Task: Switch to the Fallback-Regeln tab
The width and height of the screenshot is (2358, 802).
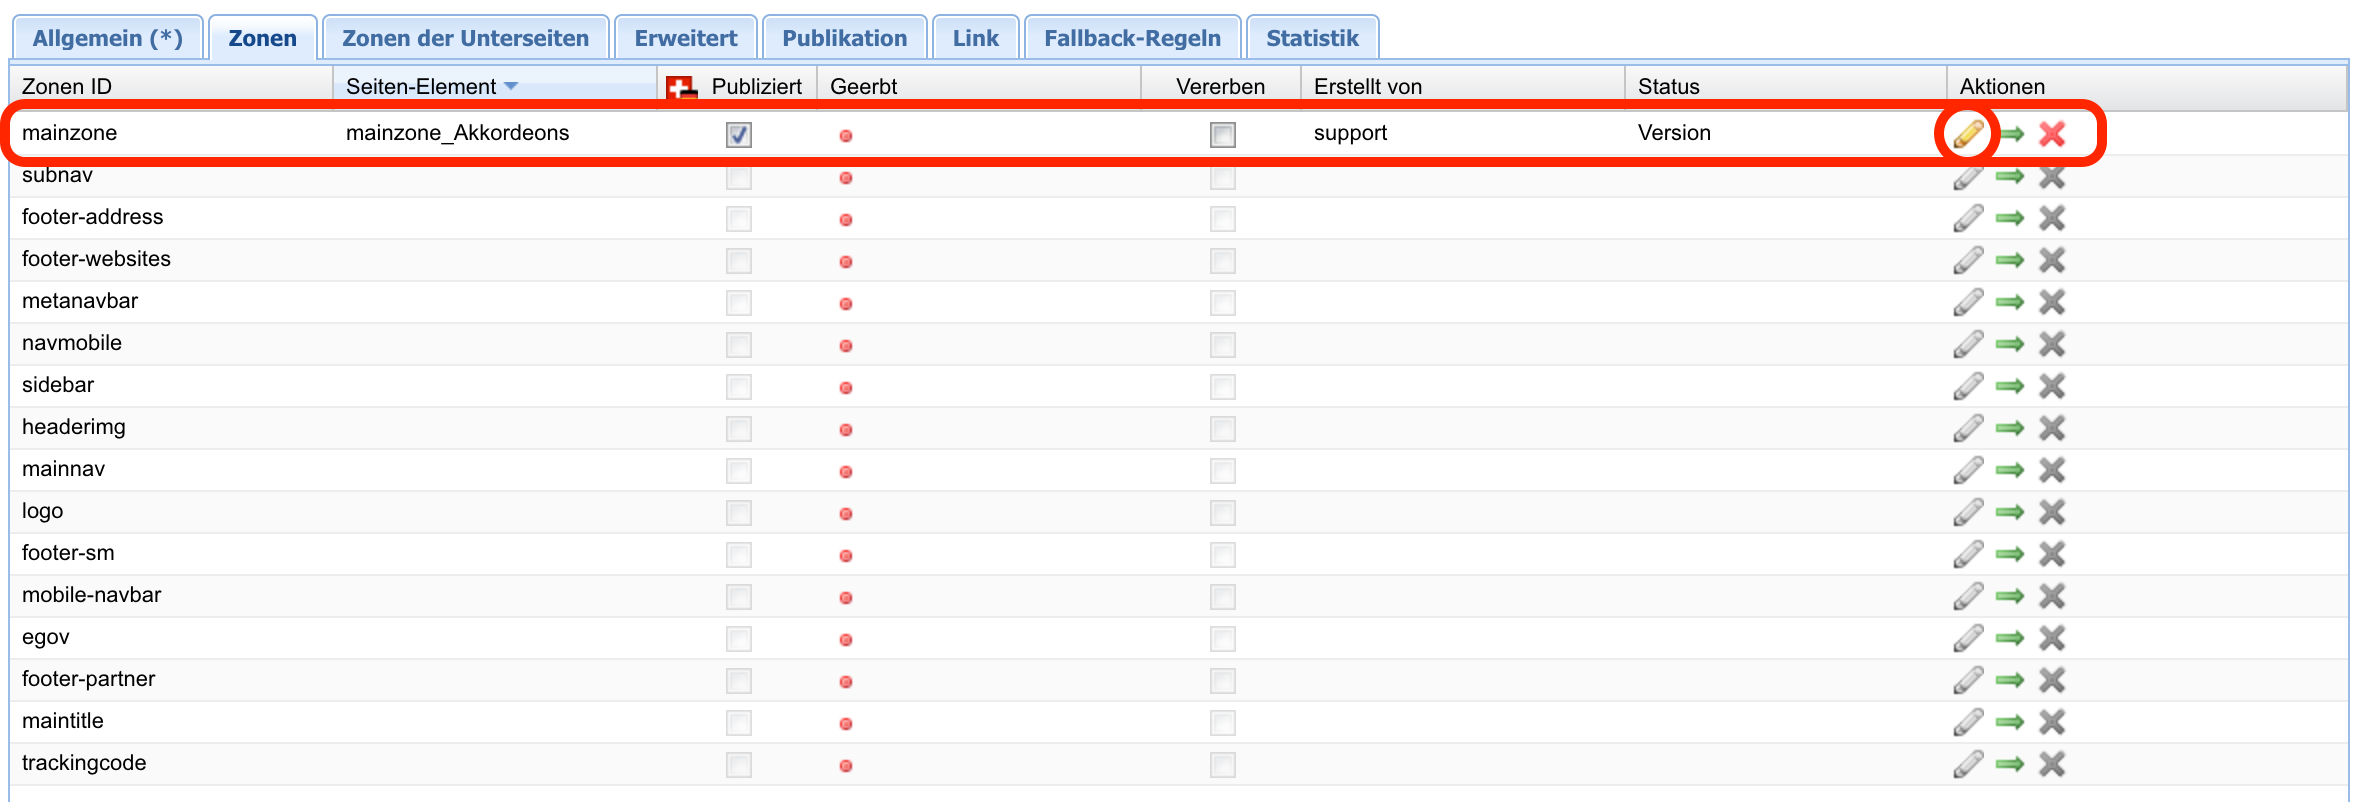Action: [x=1133, y=38]
